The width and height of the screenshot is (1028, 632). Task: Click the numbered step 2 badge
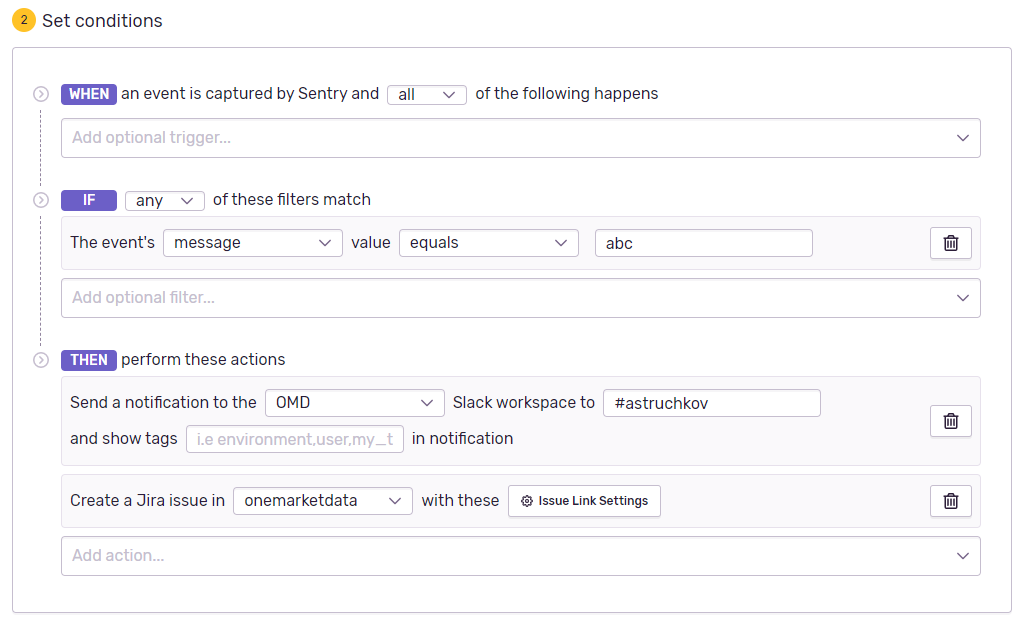[x=24, y=19]
